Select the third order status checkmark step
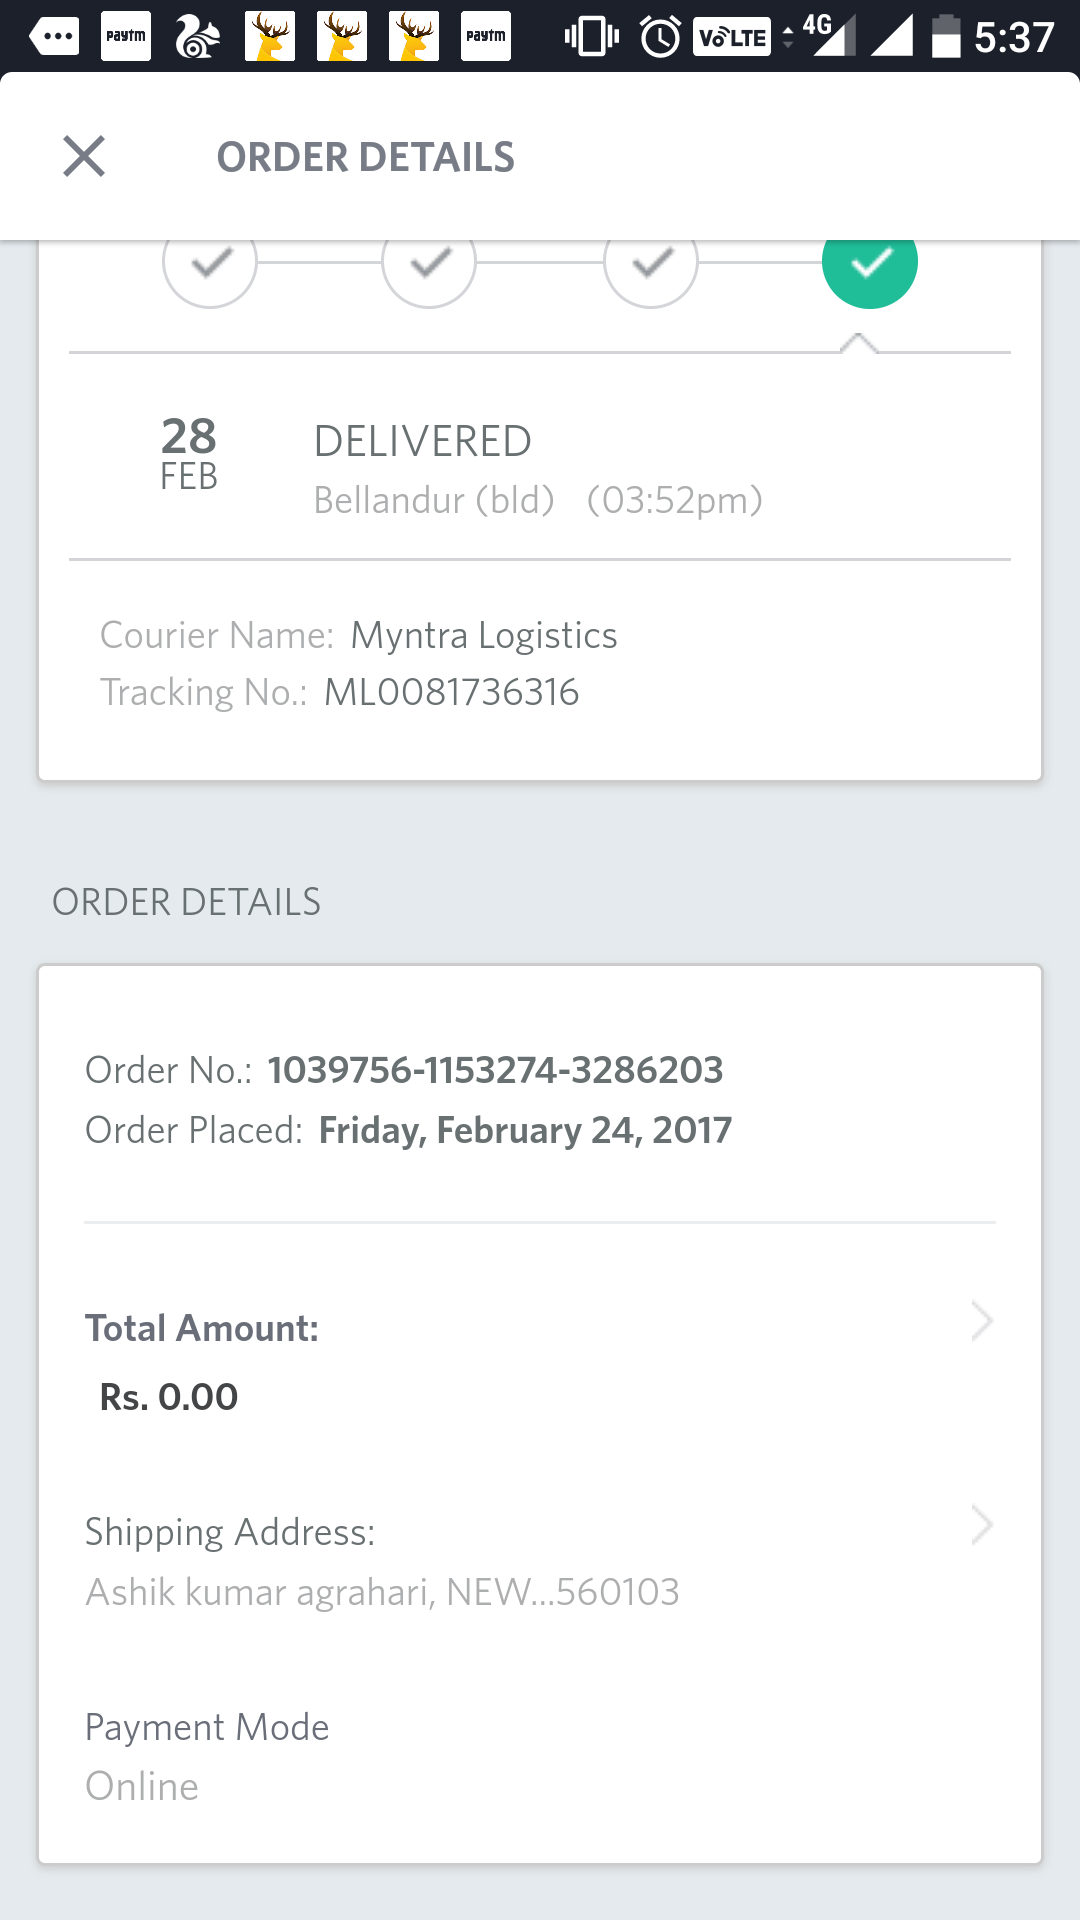This screenshot has height=1920, width=1080. pyautogui.click(x=651, y=265)
